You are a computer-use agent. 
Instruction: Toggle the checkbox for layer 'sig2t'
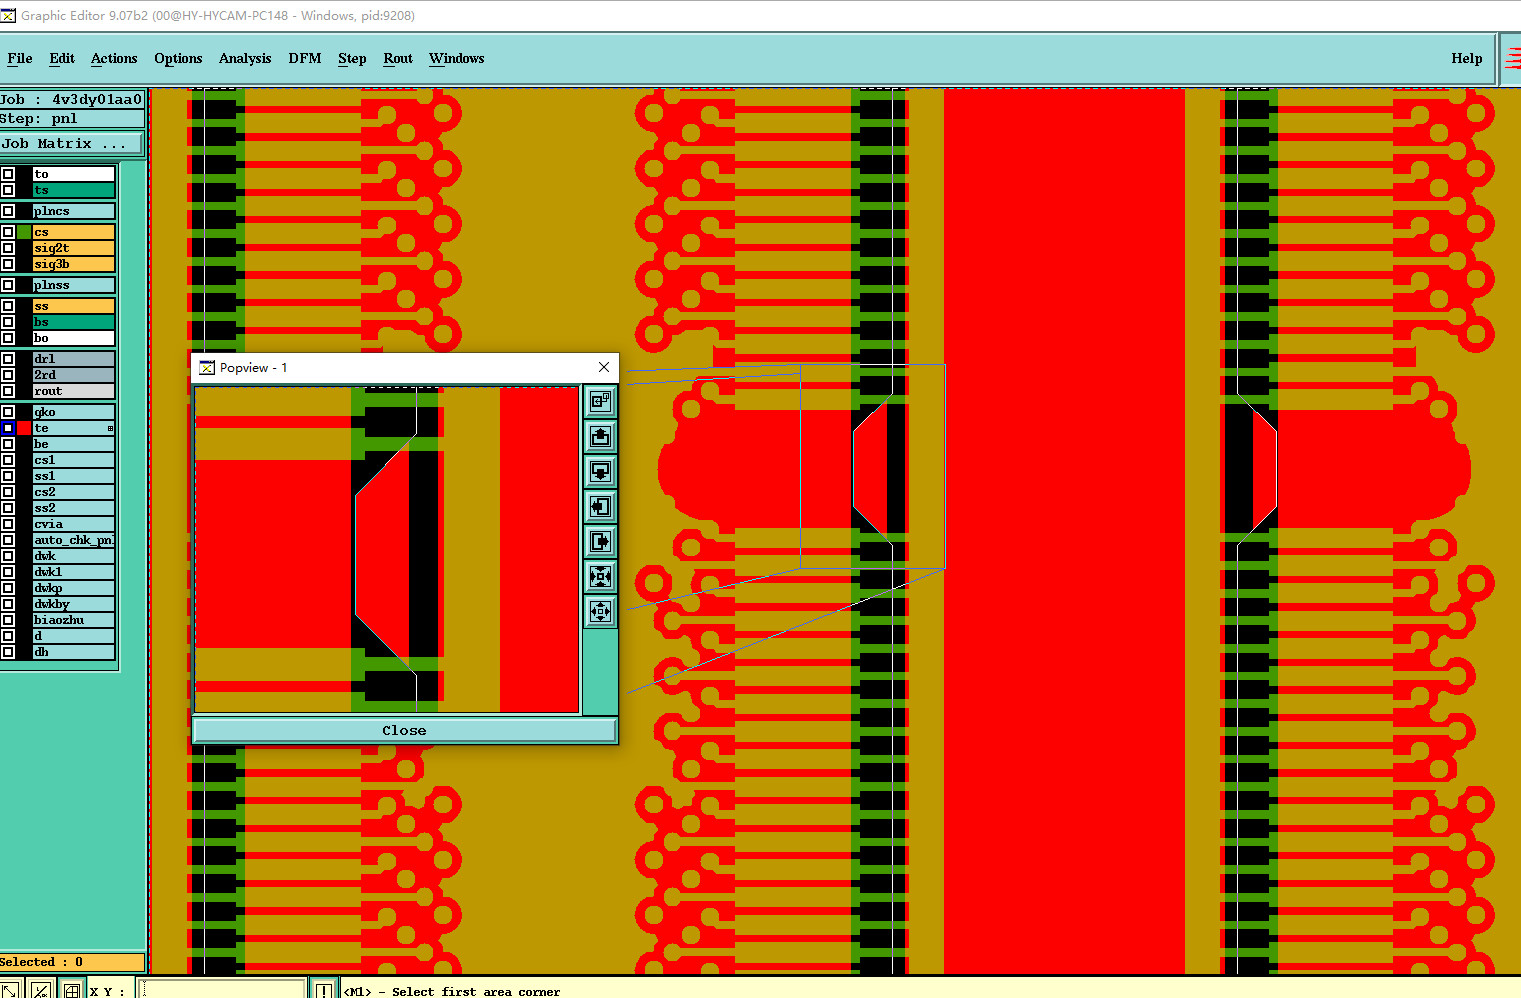pos(8,248)
